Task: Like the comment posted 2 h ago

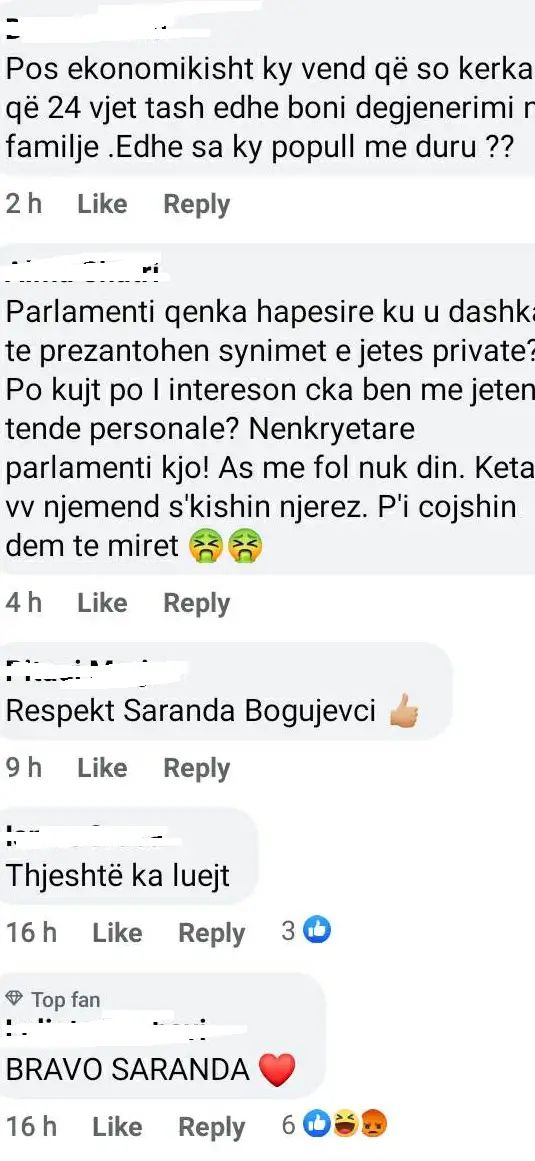Action: pos(102,204)
